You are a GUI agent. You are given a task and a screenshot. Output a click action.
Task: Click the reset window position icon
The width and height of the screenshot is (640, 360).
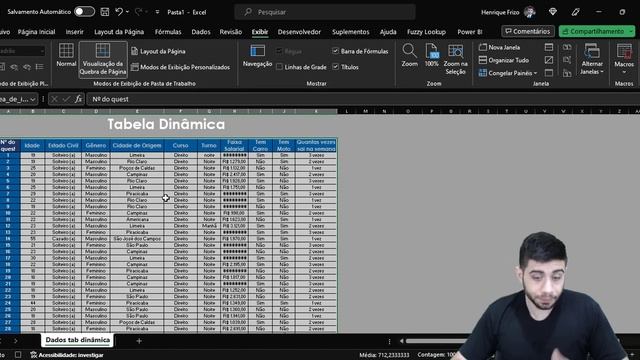pos(567,73)
